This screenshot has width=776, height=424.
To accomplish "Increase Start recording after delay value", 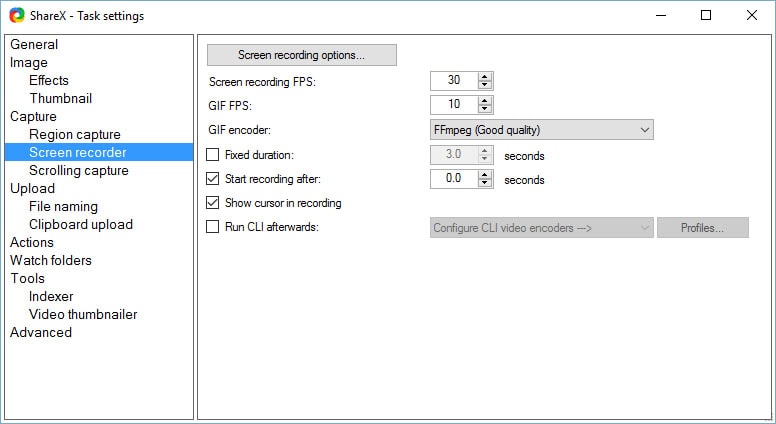I will pyautogui.click(x=485, y=175).
